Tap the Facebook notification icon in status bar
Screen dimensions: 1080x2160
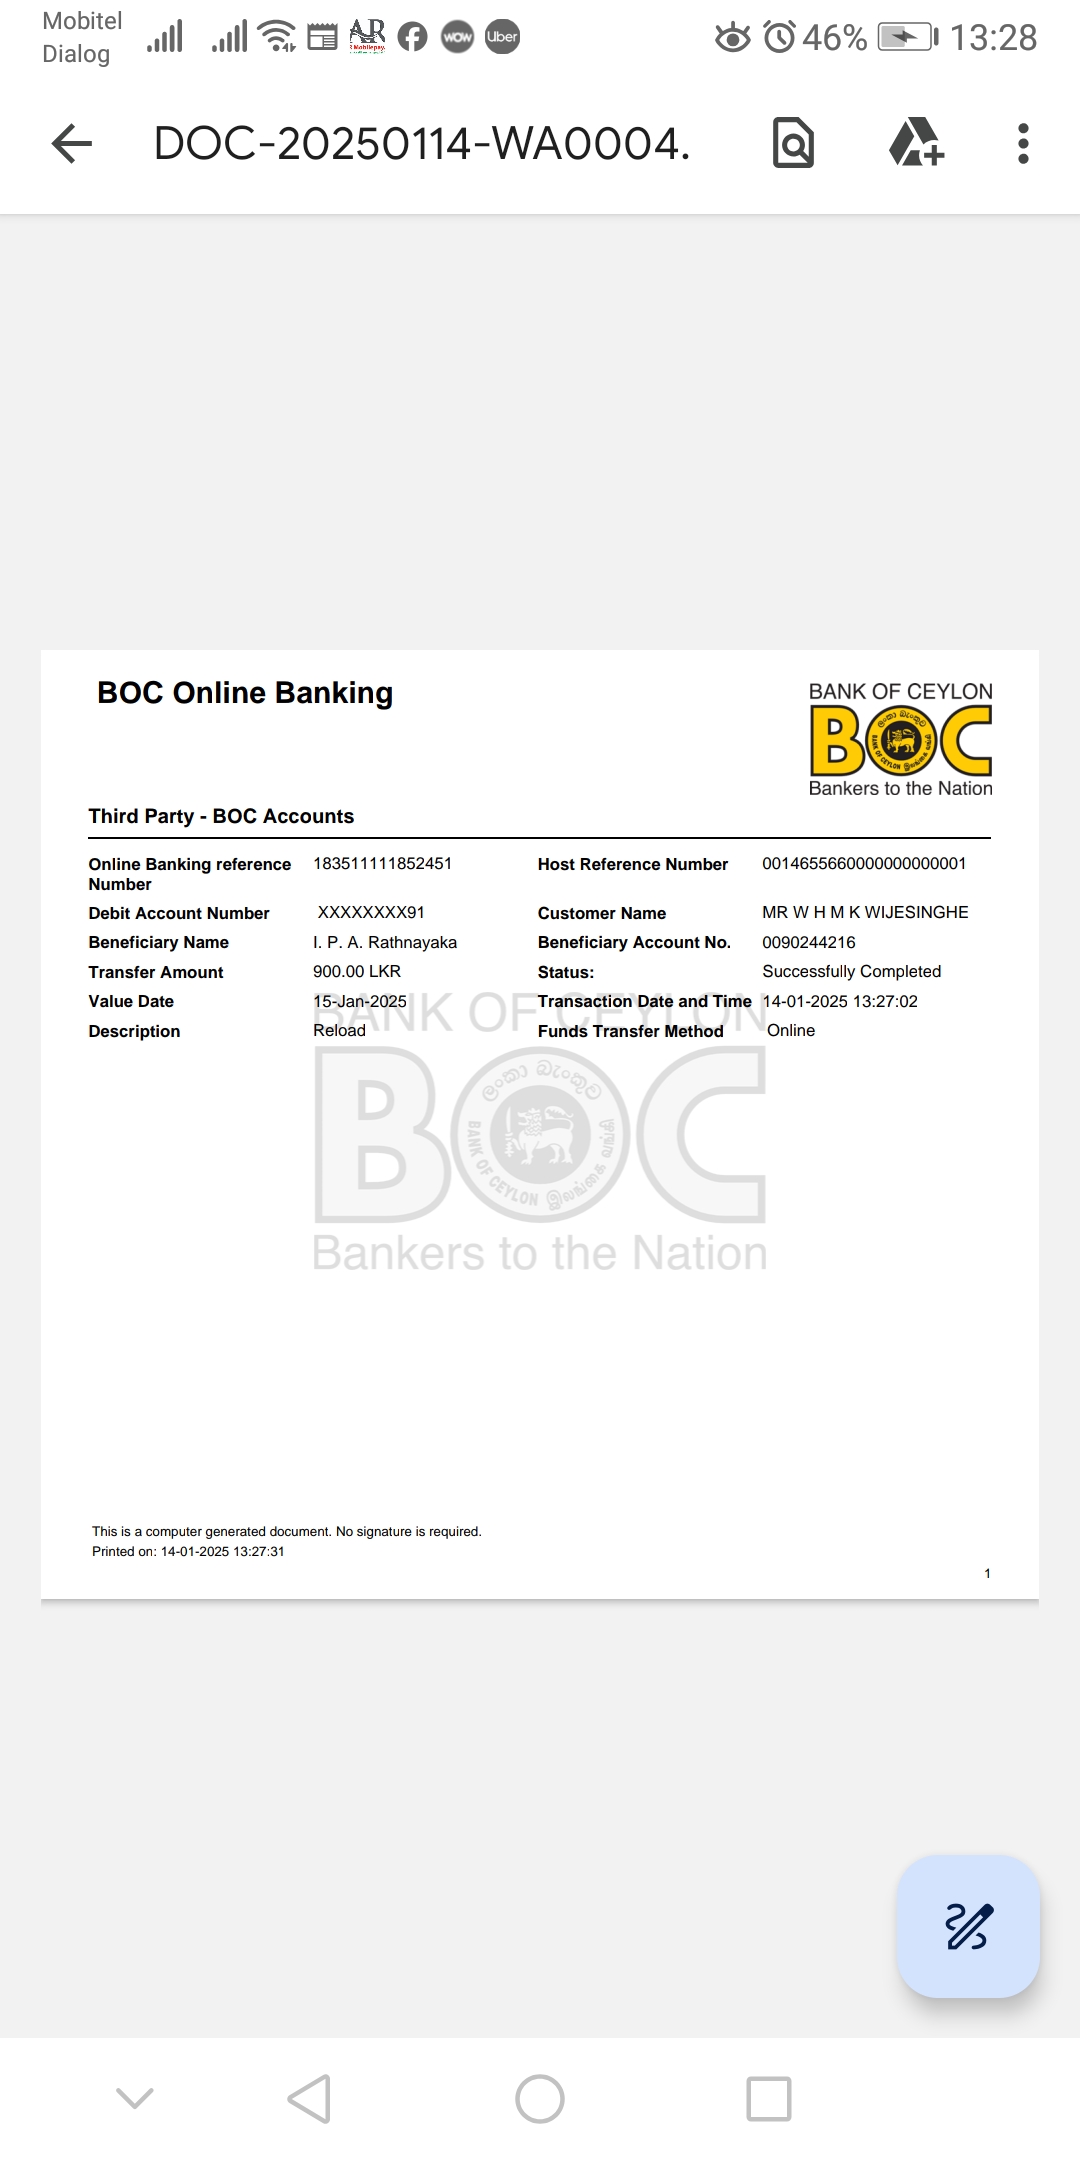tap(412, 38)
